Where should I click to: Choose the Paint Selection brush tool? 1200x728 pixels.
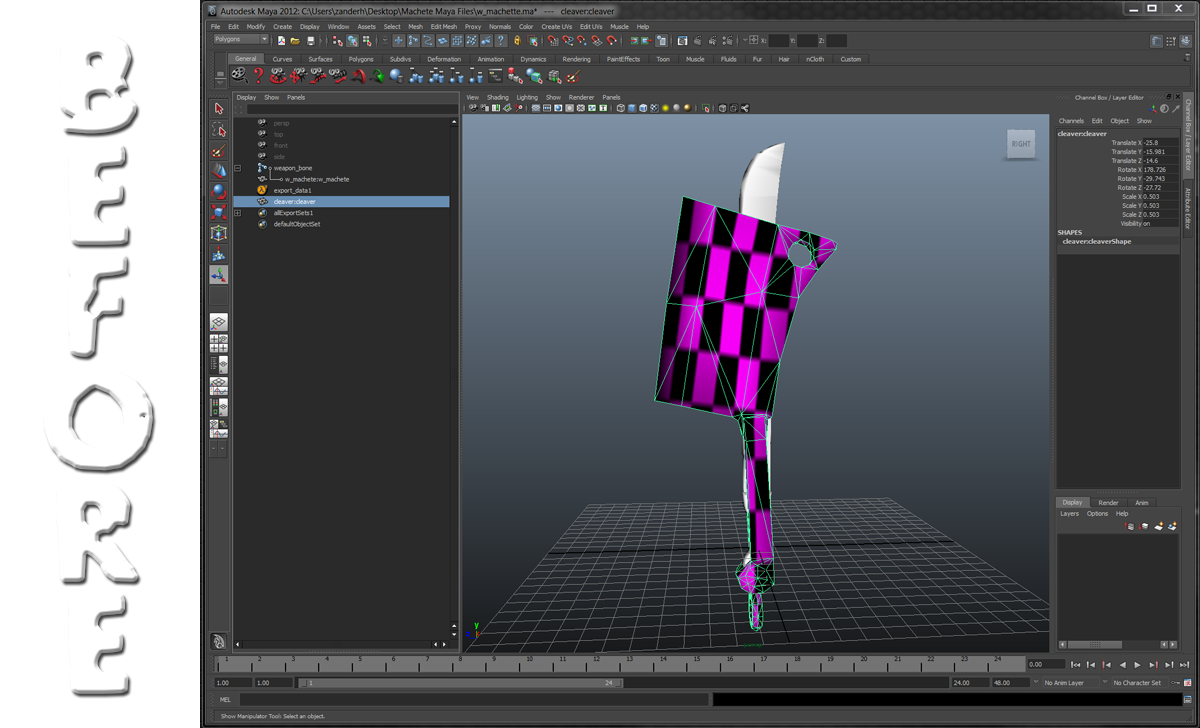219,151
